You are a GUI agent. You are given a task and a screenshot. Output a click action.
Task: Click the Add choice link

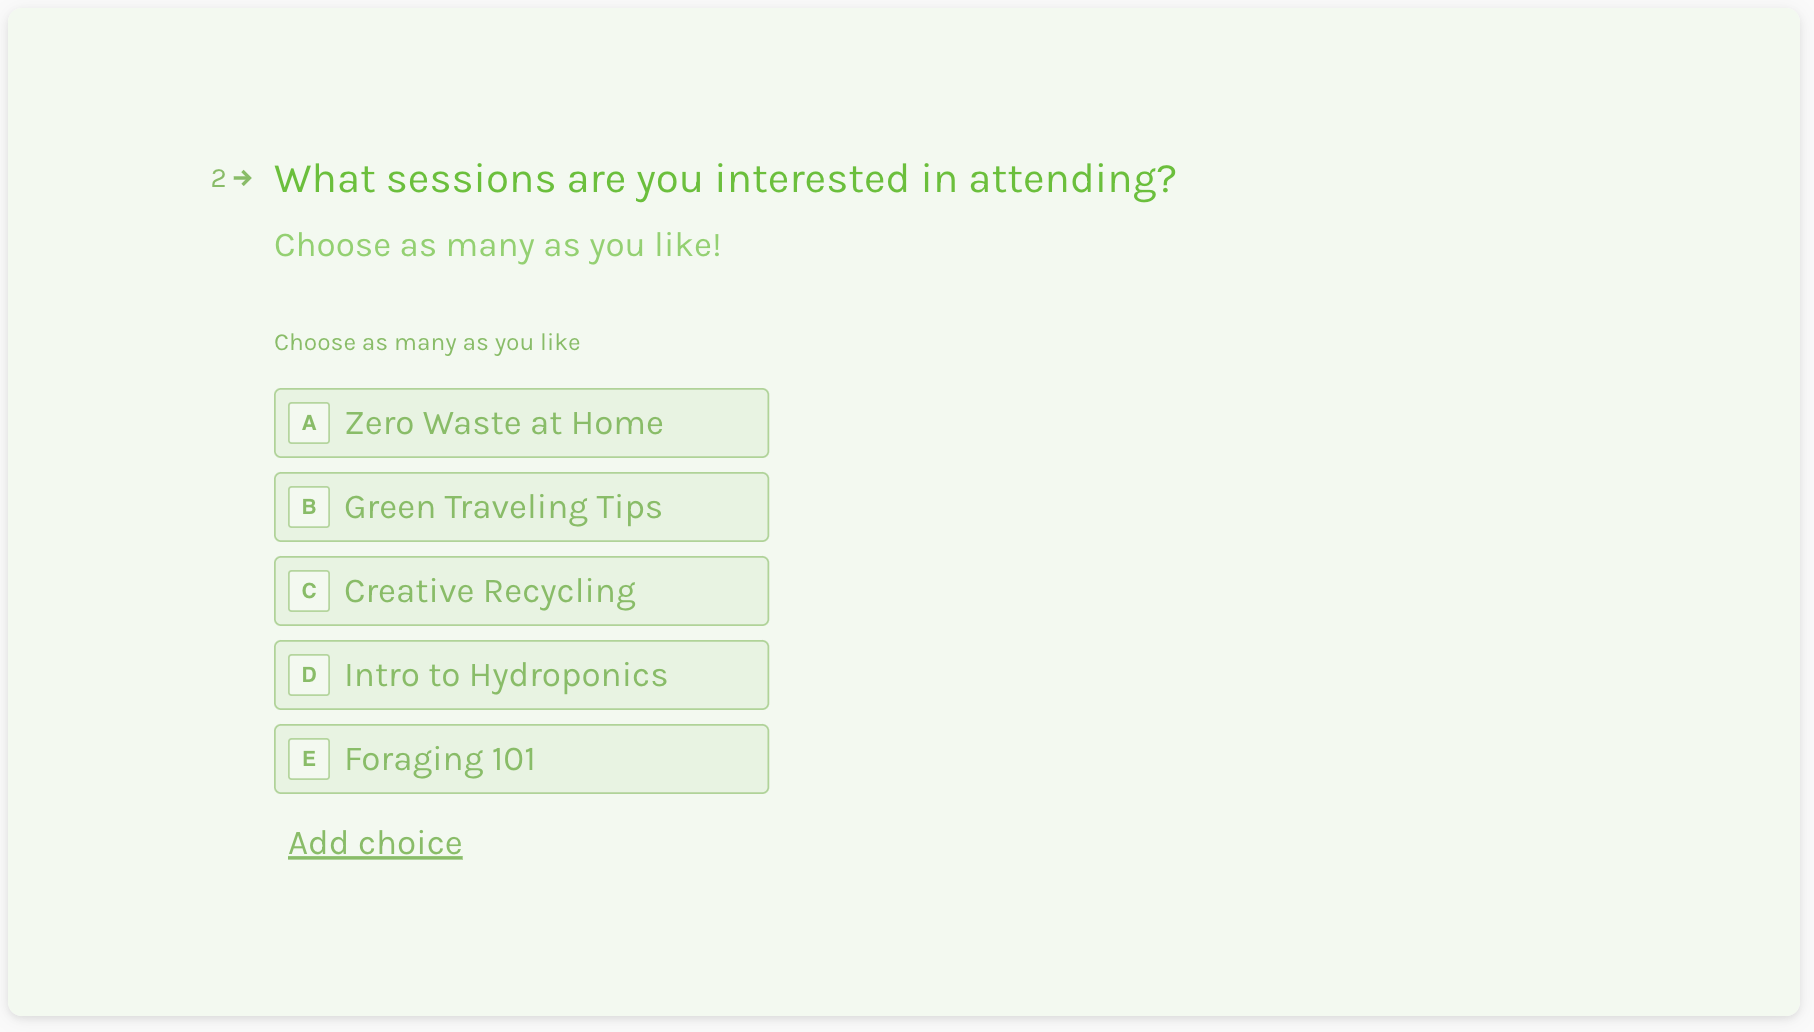[375, 843]
